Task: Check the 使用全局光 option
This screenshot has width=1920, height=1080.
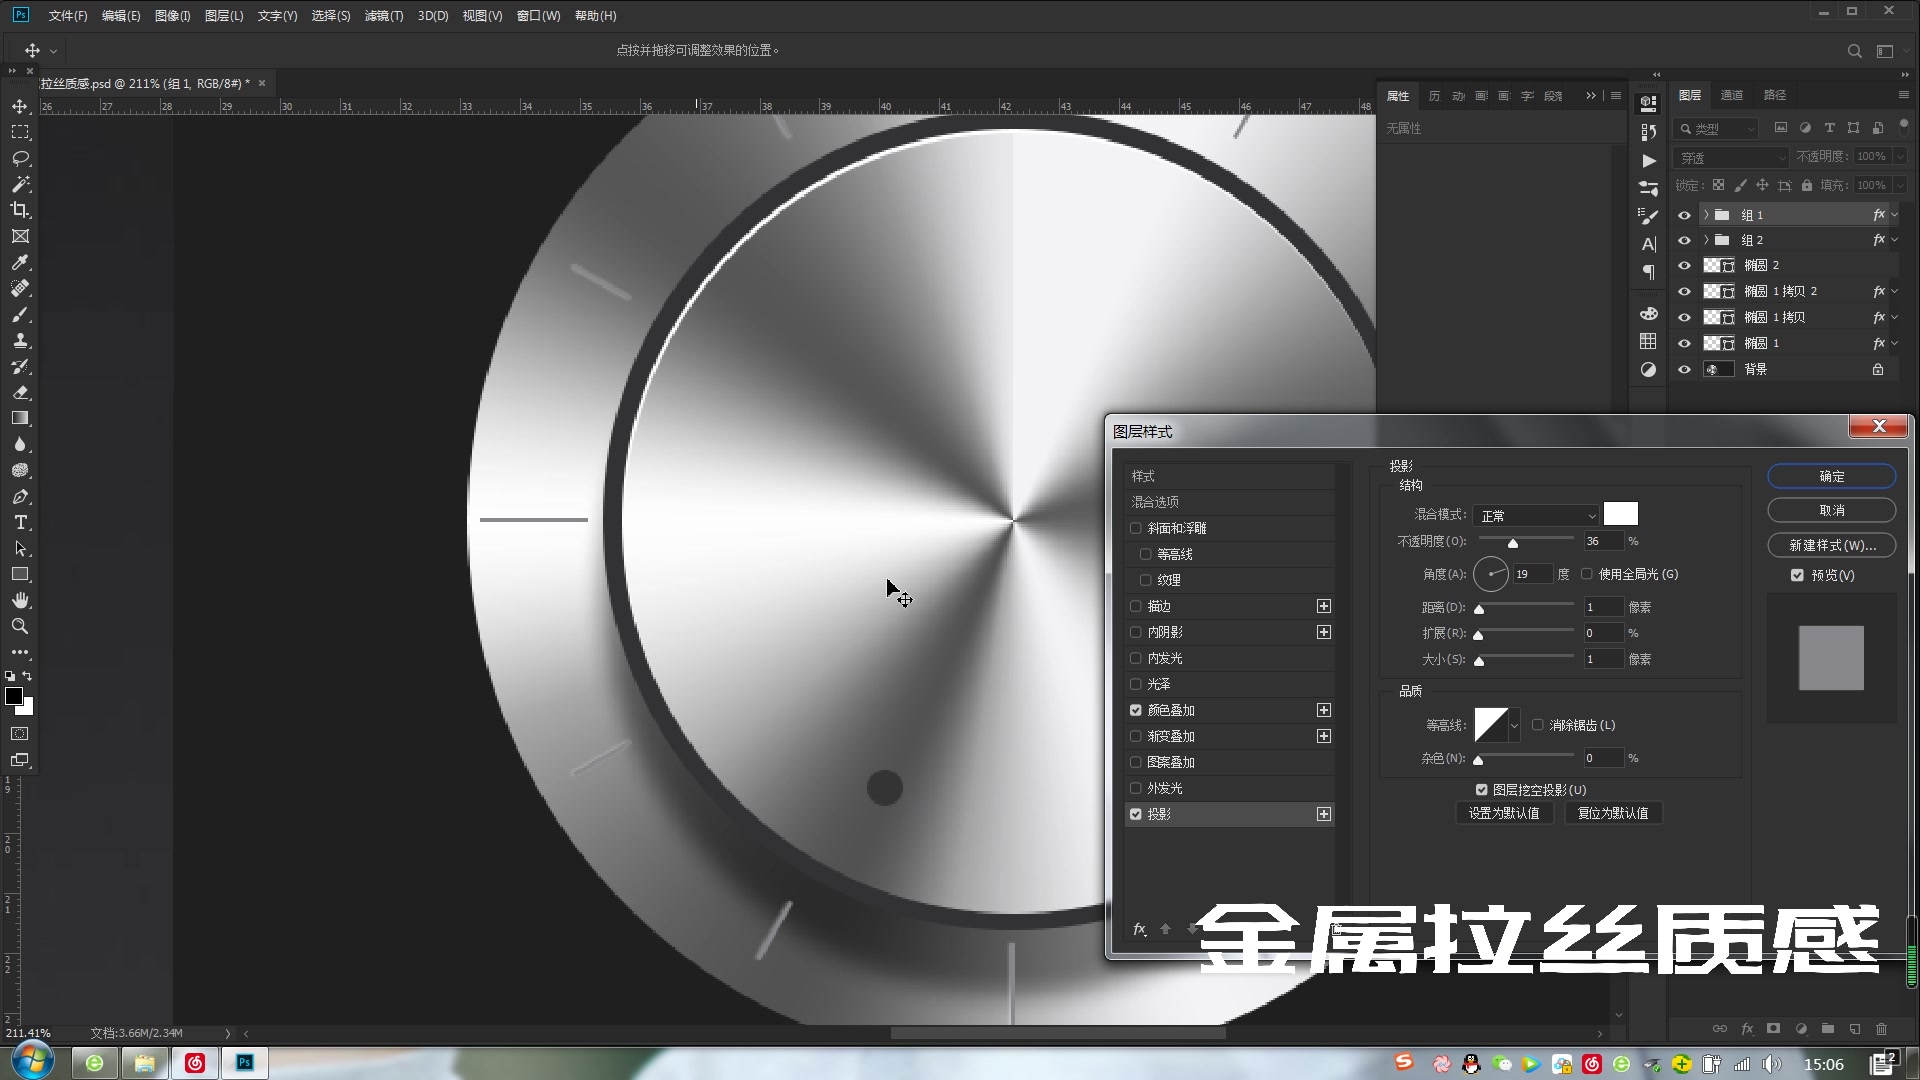Action: click(1587, 574)
